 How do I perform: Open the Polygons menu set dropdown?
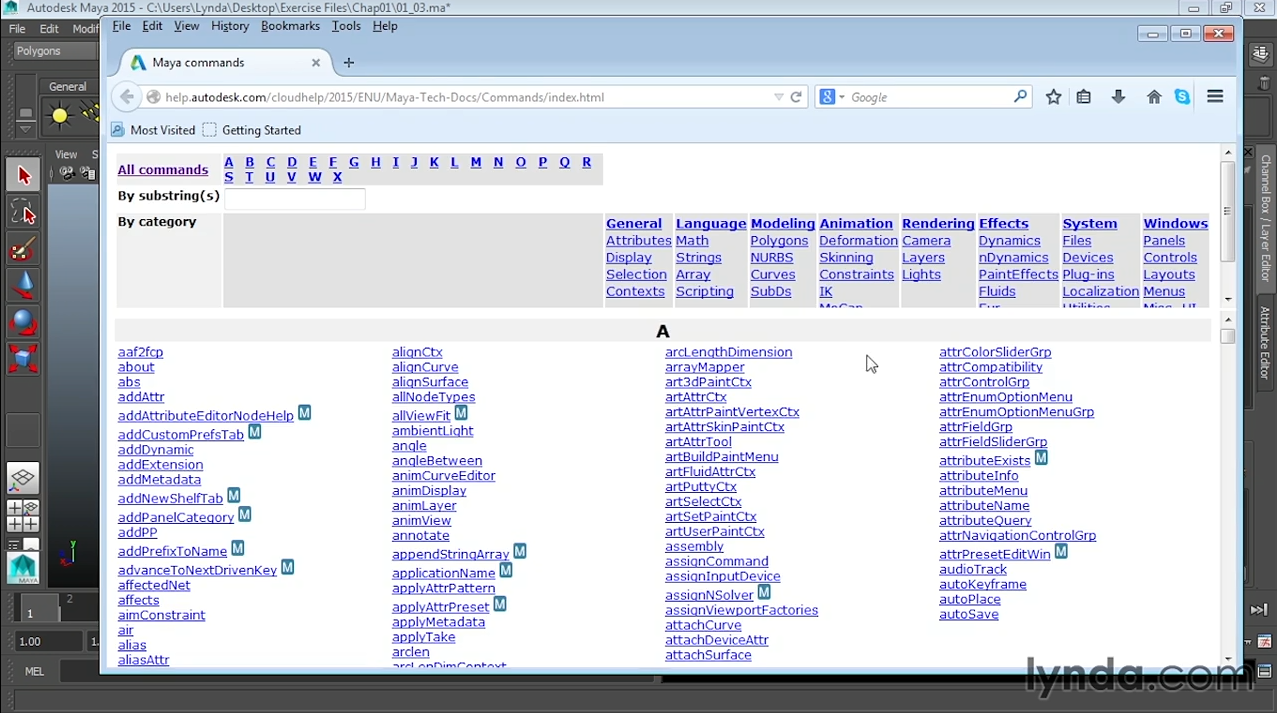click(52, 51)
